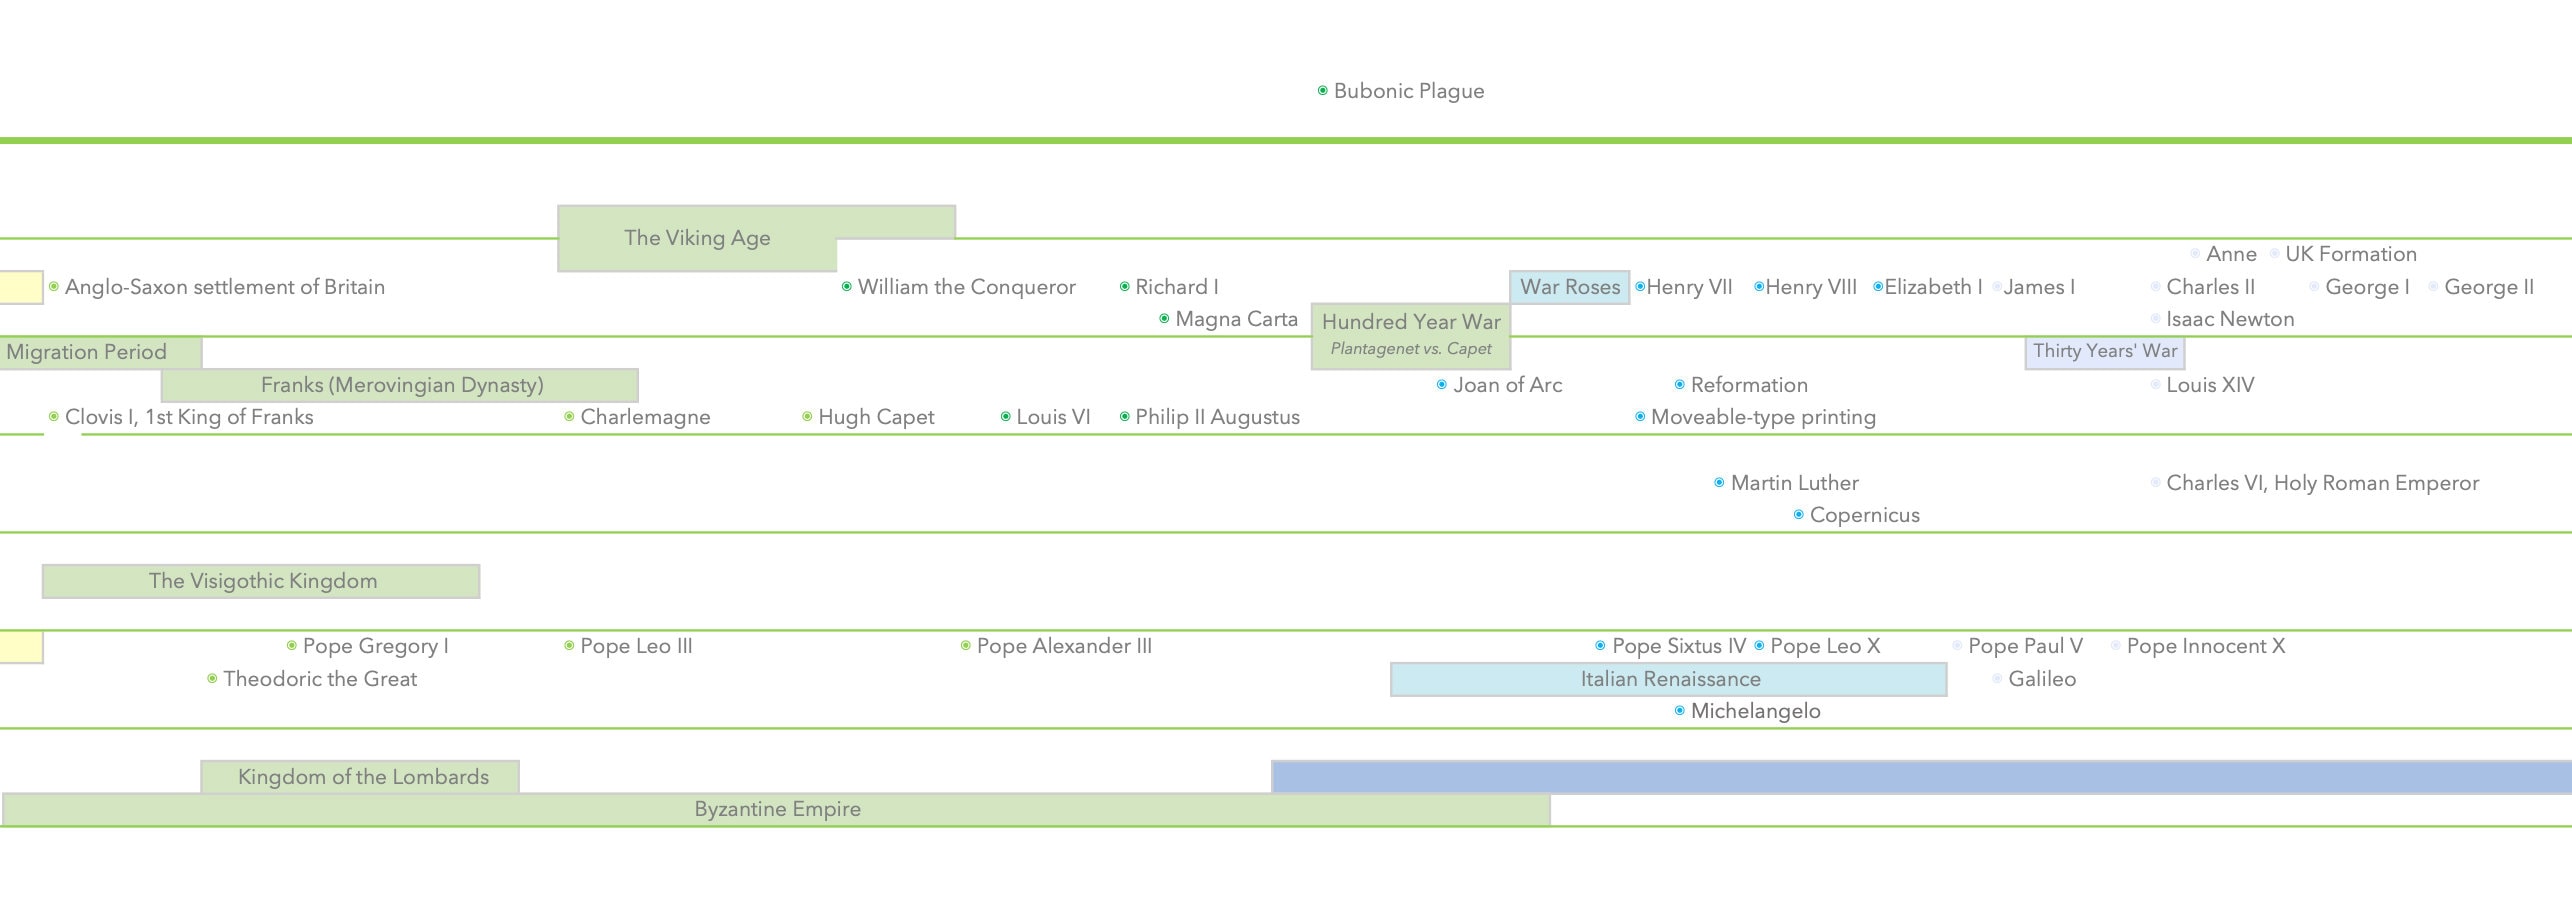The width and height of the screenshot is (2572, 902).
Task: Select the Magna Carta event dot
Action: pos(1162,318)
